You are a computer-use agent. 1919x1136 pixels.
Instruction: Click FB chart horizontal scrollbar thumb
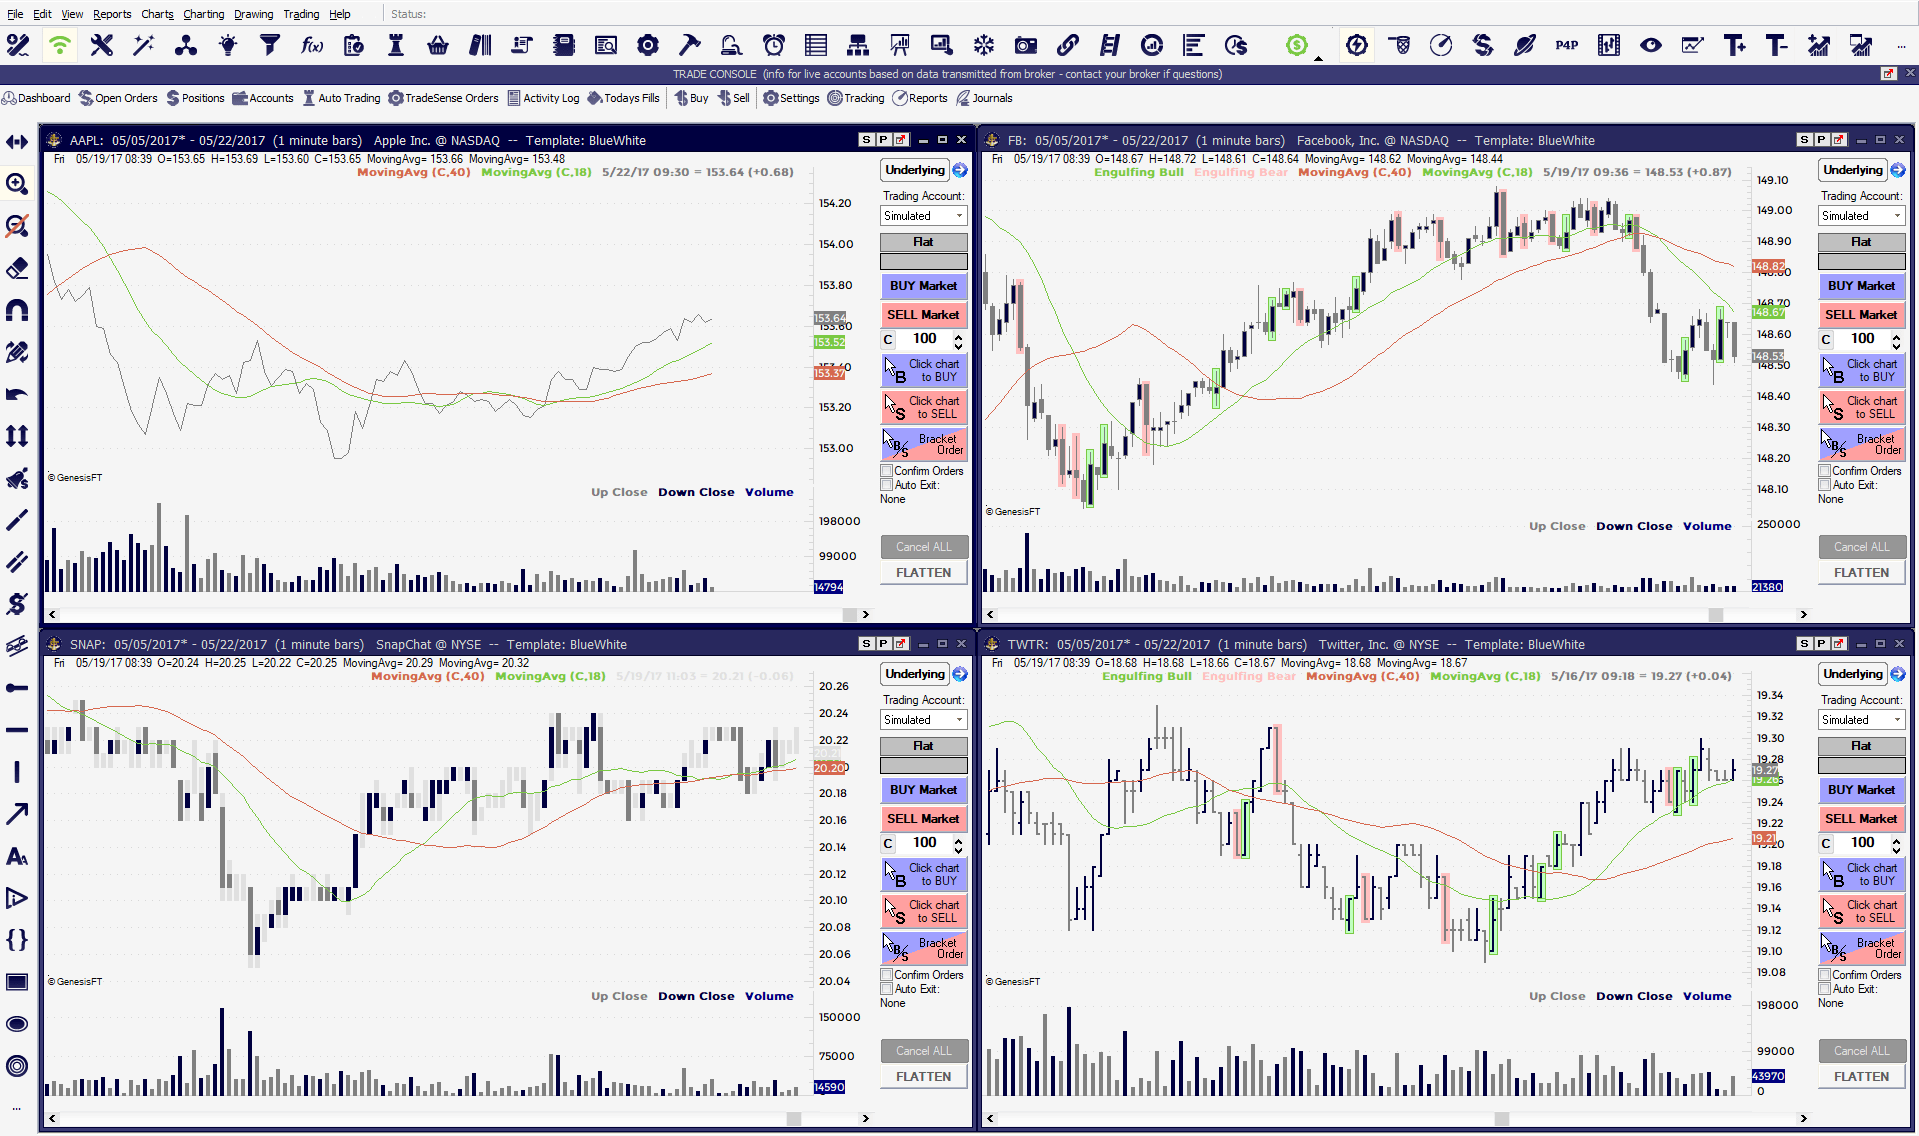point(1716,615)
